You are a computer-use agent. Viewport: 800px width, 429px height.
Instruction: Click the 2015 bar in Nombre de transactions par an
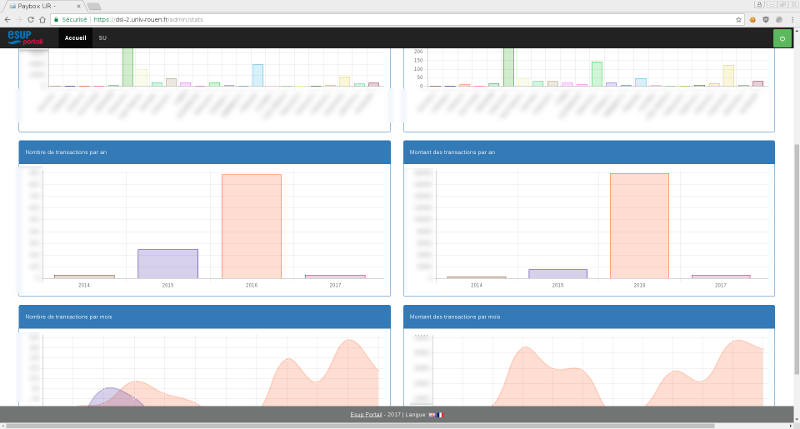[x=167, y=263]
